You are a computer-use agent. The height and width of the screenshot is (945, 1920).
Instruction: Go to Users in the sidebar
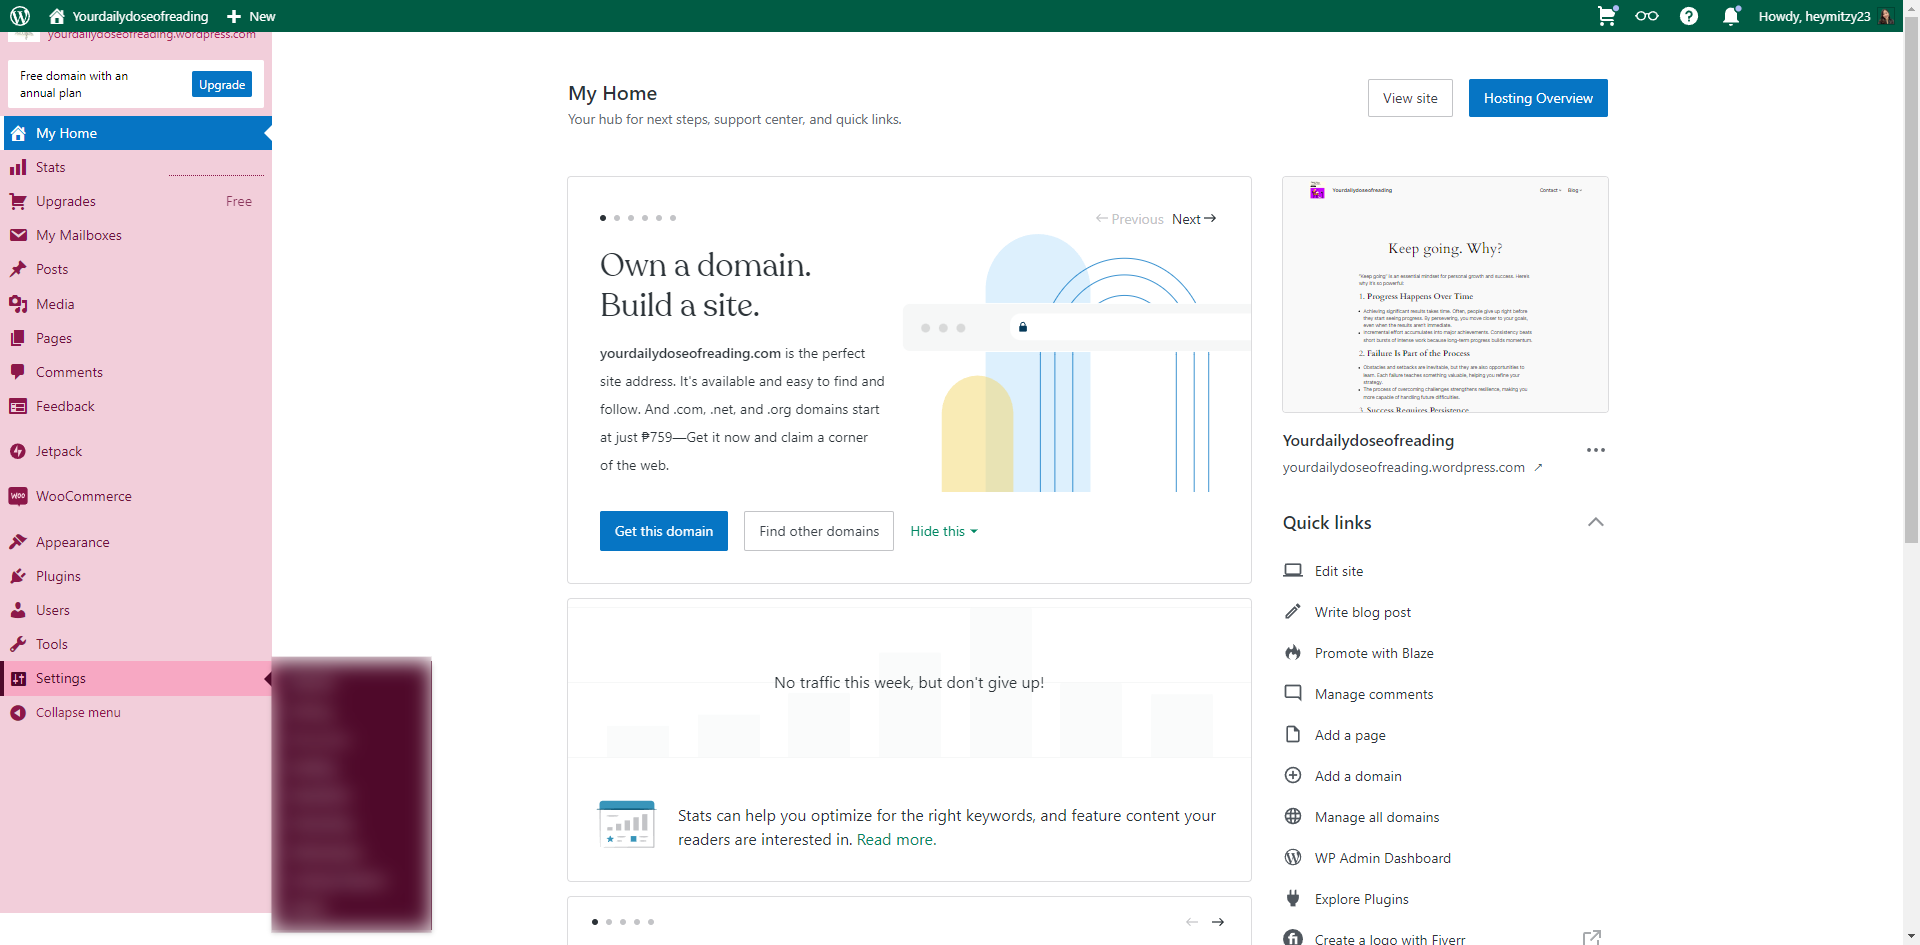pyautogui.click(x=136, y=610)
